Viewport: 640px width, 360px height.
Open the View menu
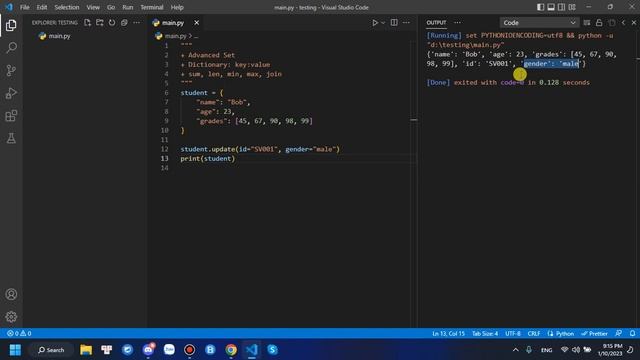93,7
